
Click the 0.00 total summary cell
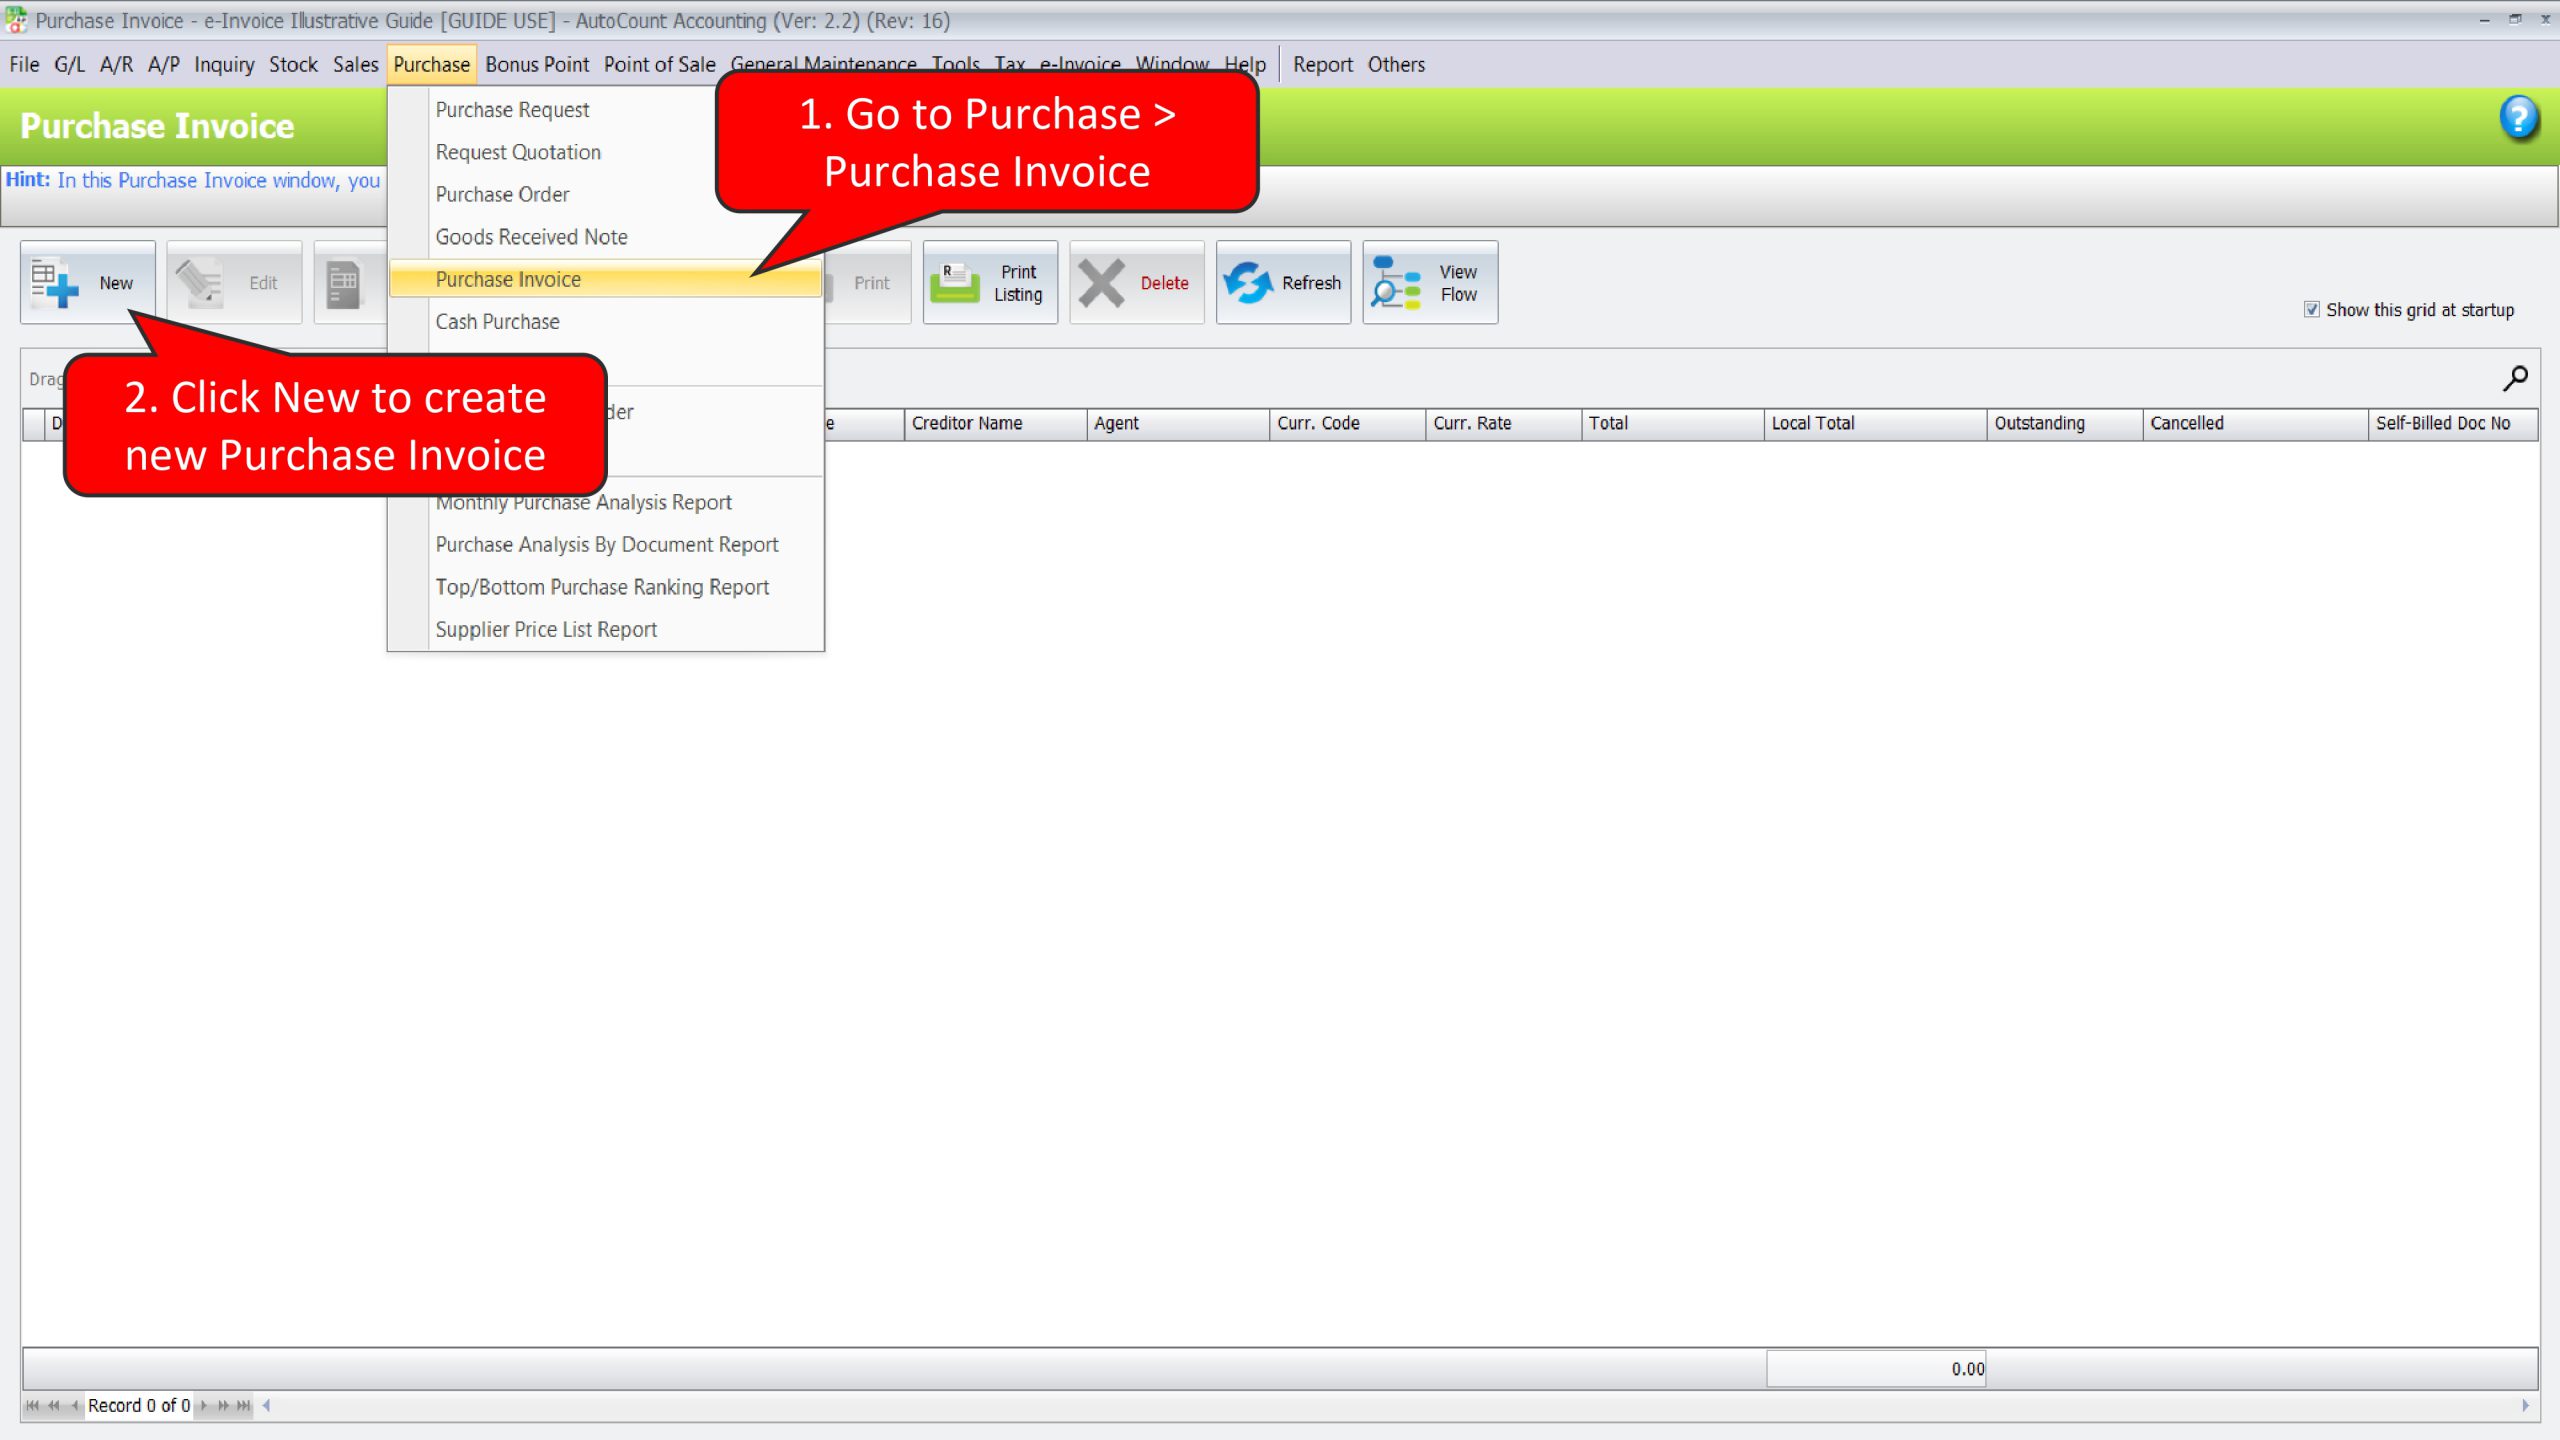tap(1876, 1369)
